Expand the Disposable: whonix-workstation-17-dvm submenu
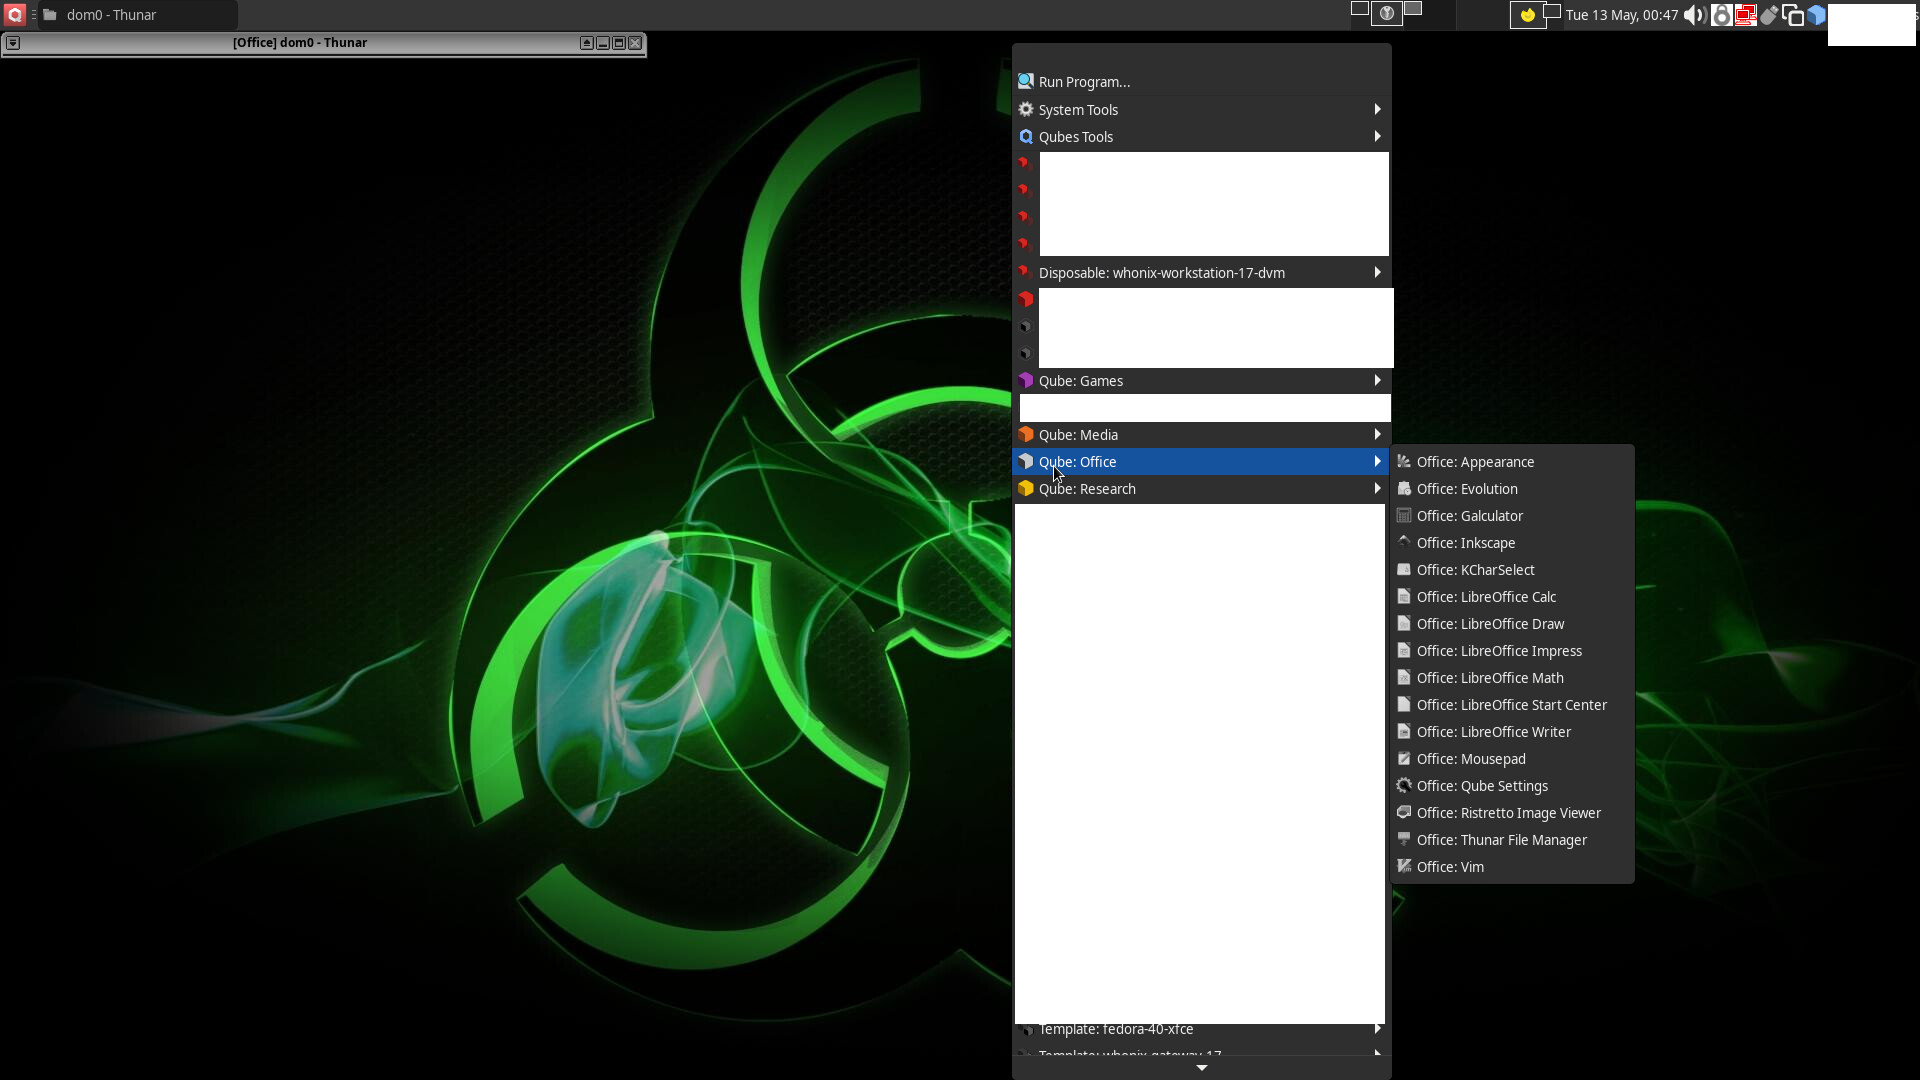 coord(1162,272)
